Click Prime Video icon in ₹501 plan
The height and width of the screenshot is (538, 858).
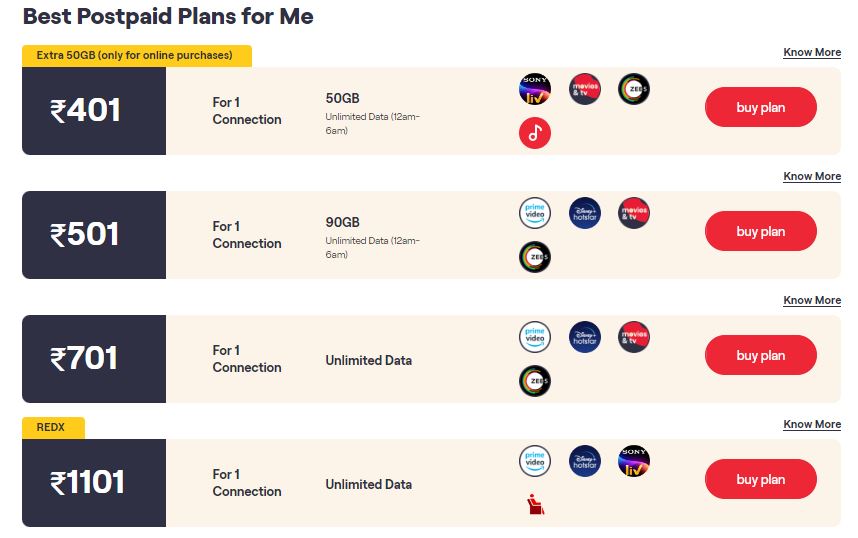(x=535, y=213)
